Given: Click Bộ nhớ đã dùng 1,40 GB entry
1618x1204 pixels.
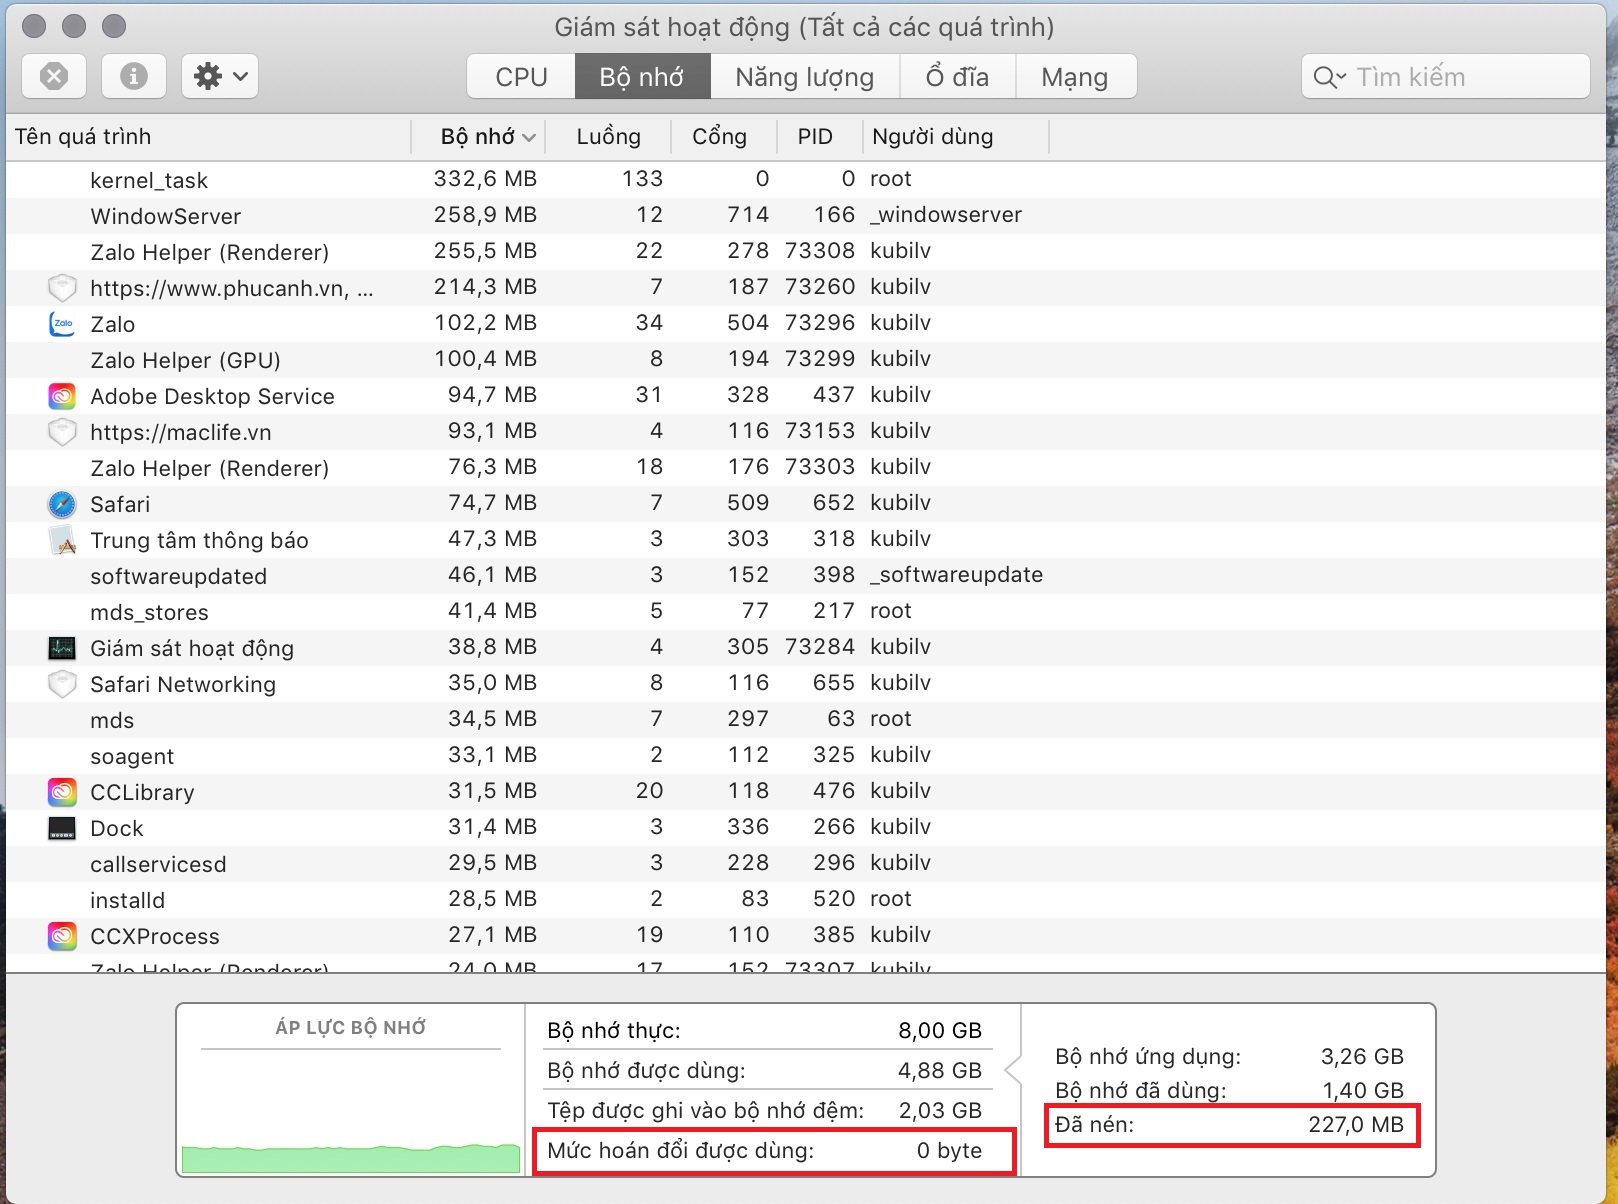Looking at the screenshot, I should click(x=1230, y=1091).
